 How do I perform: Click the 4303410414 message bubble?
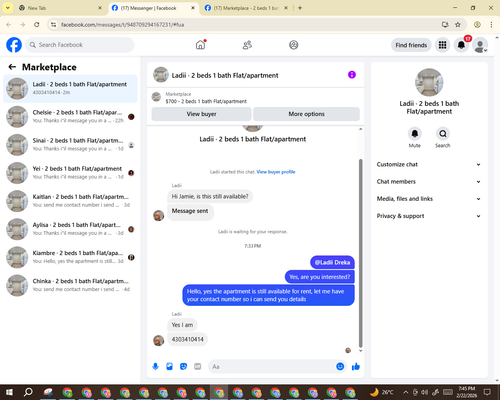point(187,339)
